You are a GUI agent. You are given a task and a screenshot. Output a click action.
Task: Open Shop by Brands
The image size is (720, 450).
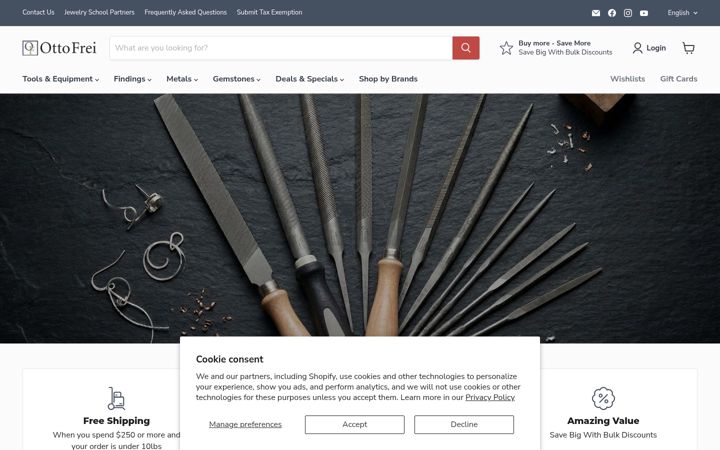tap(388, 79)
